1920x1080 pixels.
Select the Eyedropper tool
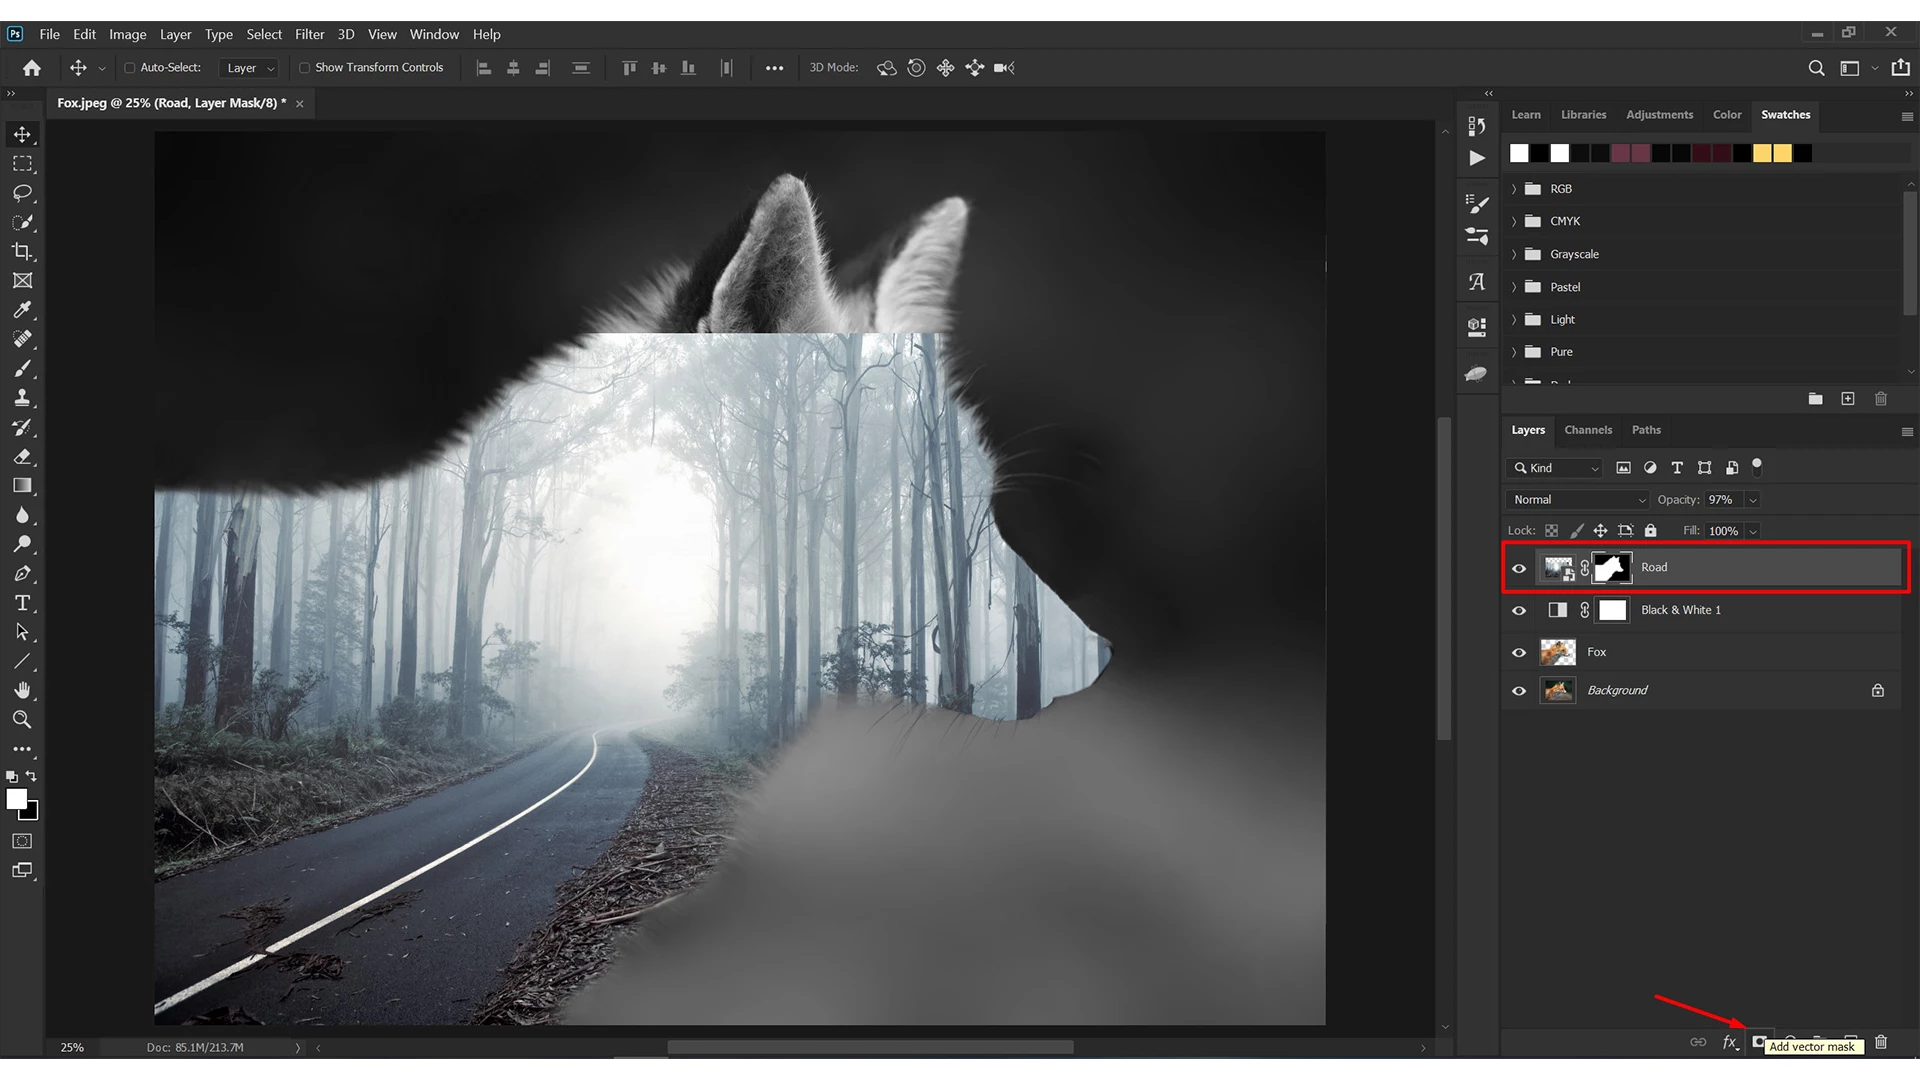click(x=22, y=310)
